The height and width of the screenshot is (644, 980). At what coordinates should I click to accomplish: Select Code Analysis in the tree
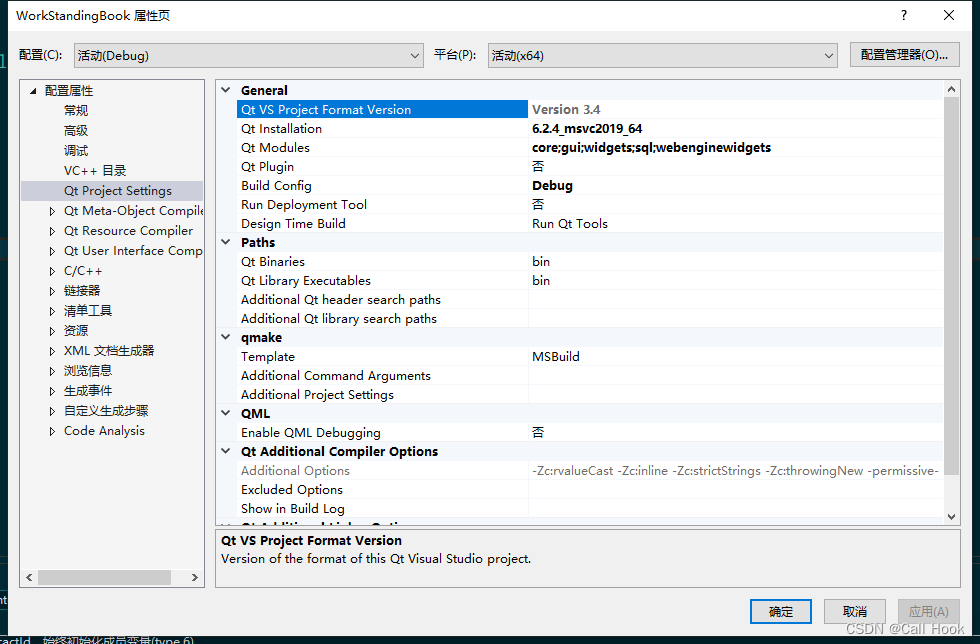[x=103, y=430]
